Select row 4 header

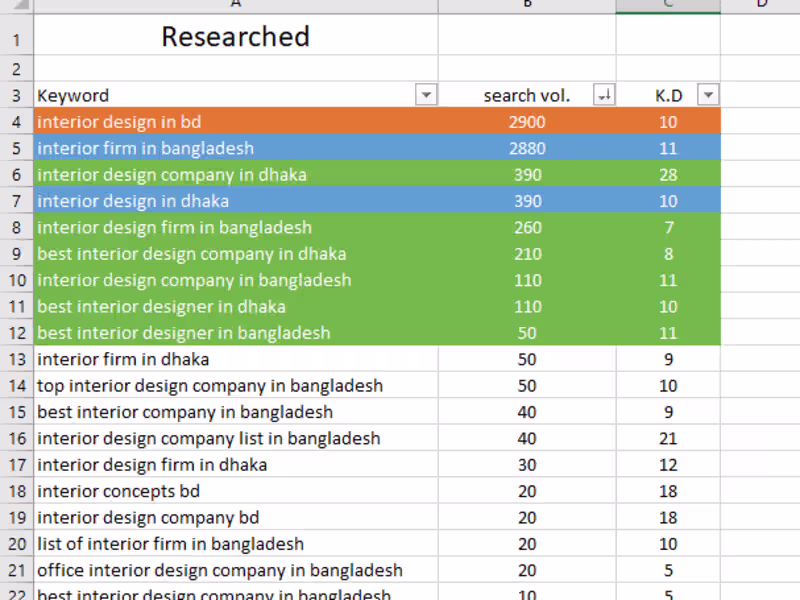tap(16, 121)
